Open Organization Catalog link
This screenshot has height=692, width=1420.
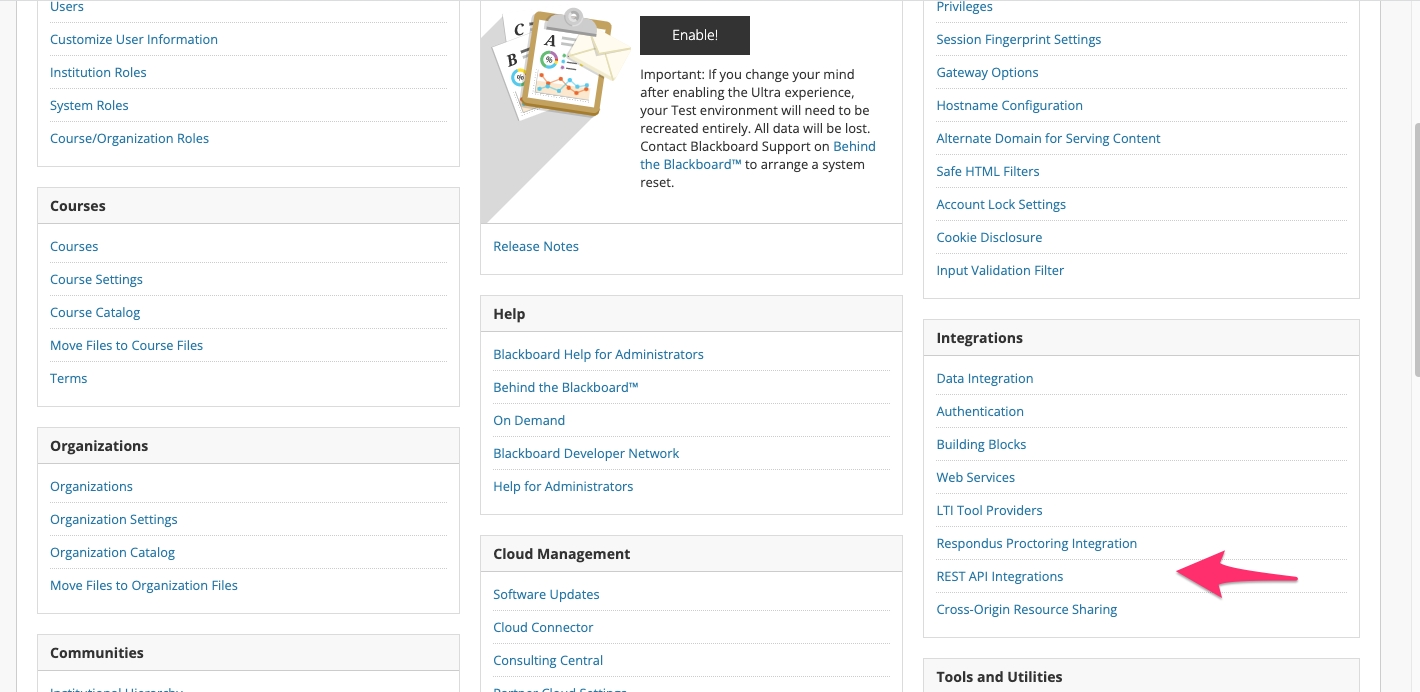point(112,552)
